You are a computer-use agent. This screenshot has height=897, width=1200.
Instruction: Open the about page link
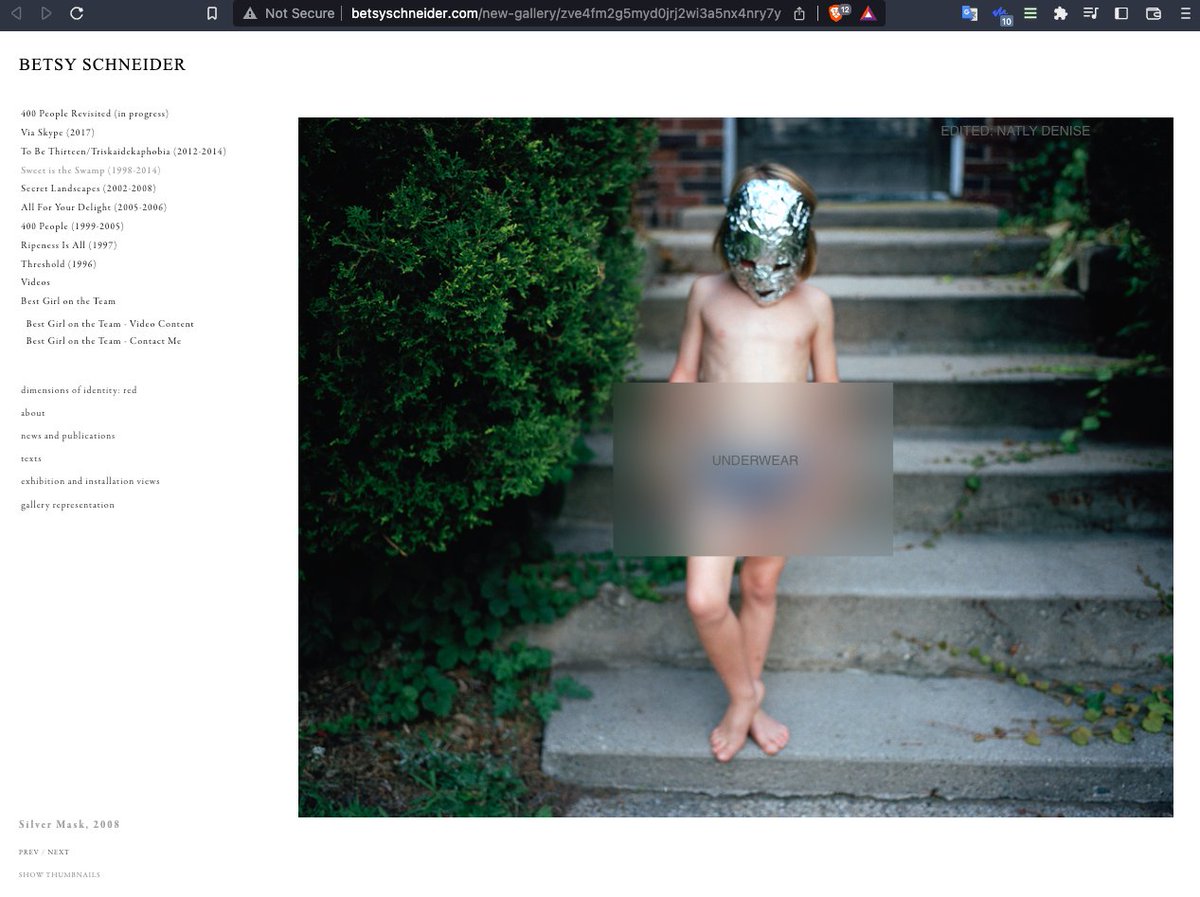[33, 413]
